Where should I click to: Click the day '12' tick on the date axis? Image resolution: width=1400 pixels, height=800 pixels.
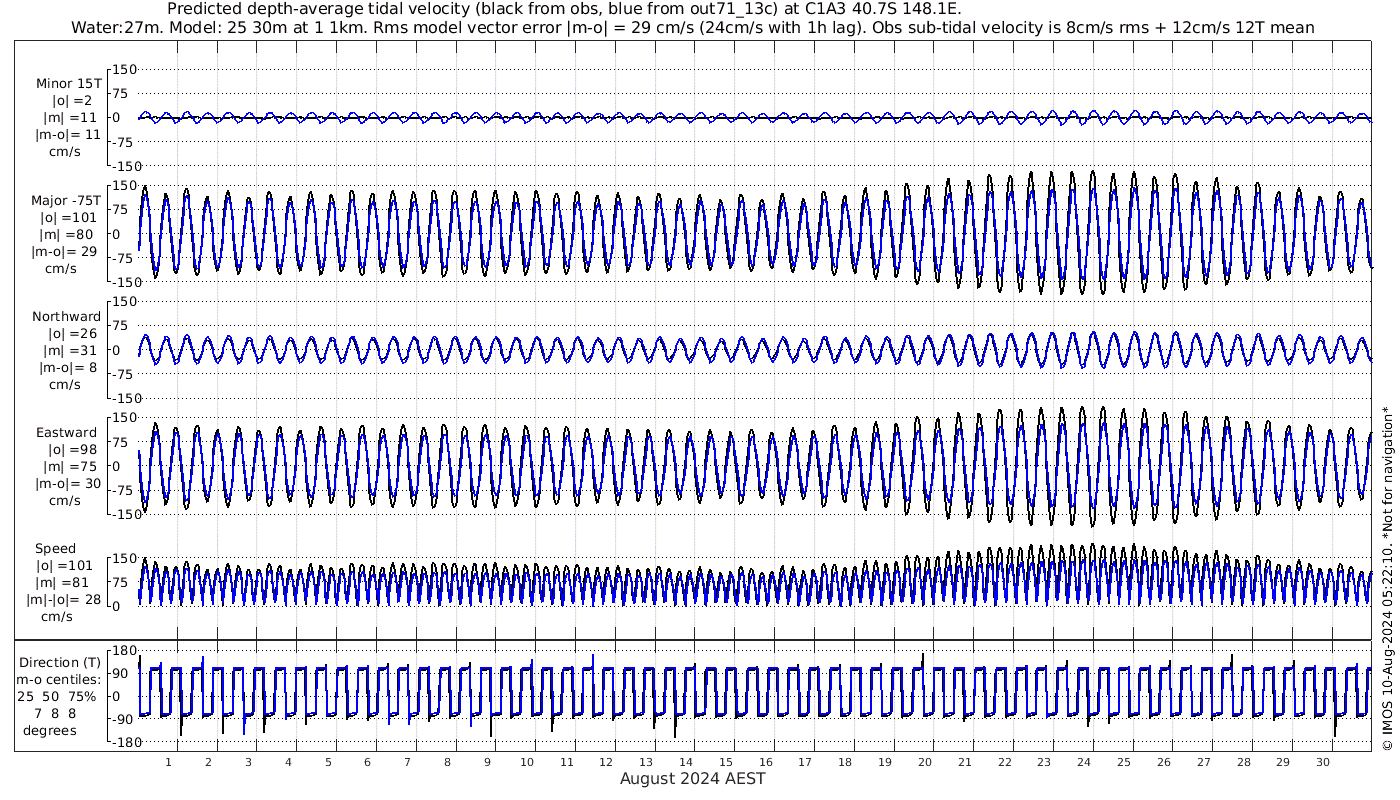pyautogui.click(x=607, y=762)
